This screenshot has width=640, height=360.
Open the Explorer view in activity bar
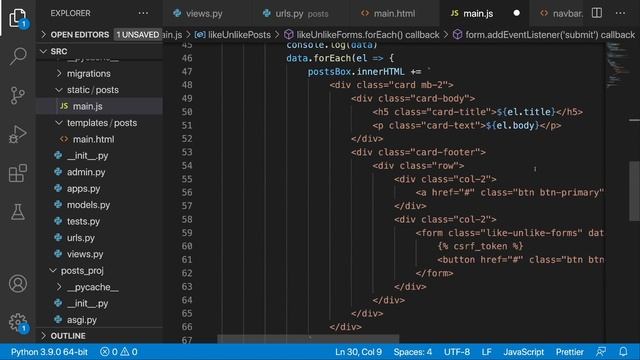[18, 18]
